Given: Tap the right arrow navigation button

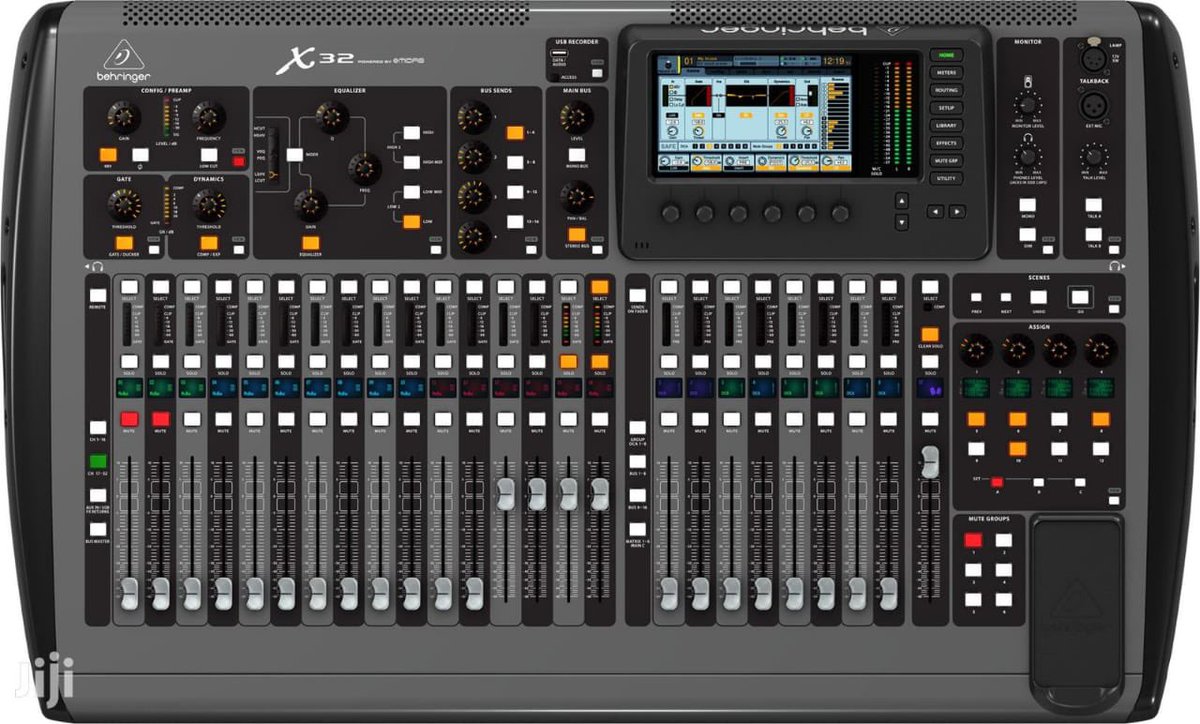Looking at the screenshot, I should coord(957,211).
